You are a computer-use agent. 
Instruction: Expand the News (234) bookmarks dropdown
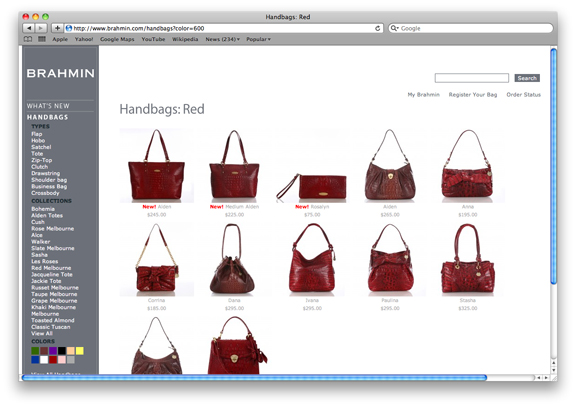[x=222, y=39]
